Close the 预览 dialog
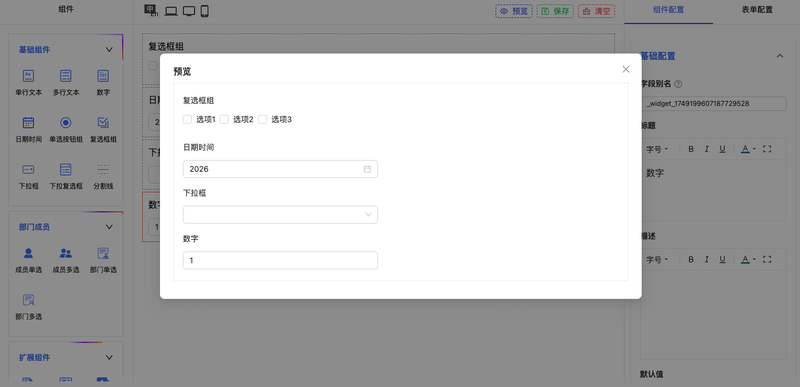 coord(626,69)
